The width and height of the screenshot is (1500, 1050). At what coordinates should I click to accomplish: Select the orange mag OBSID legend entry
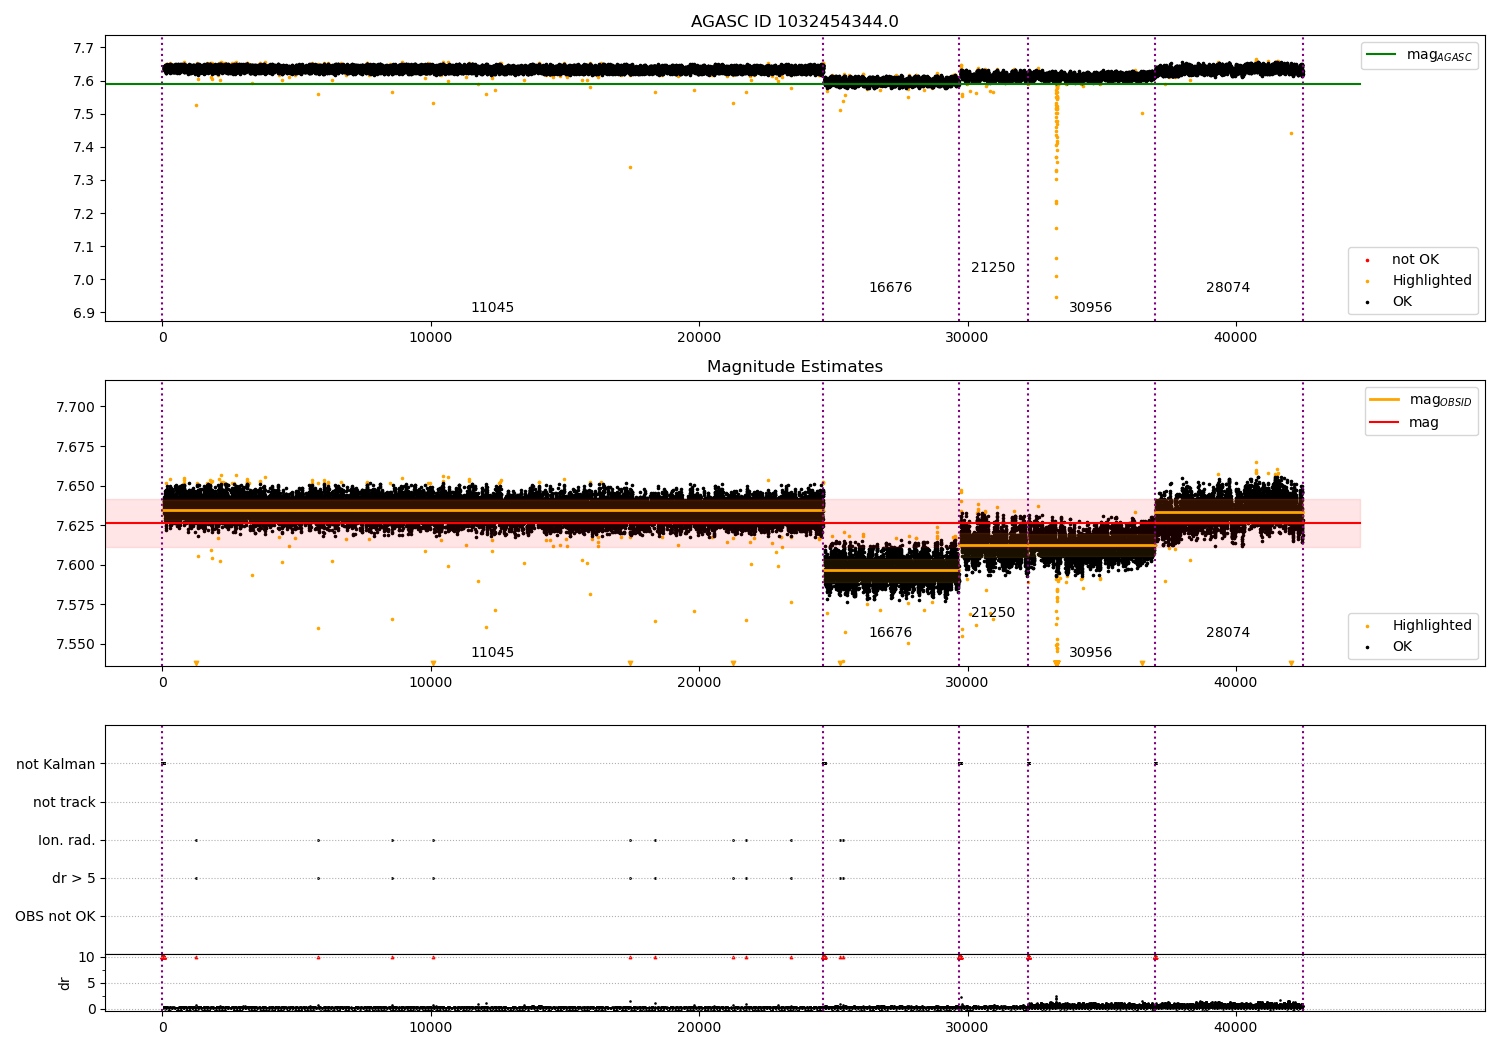pos(1421,400)
